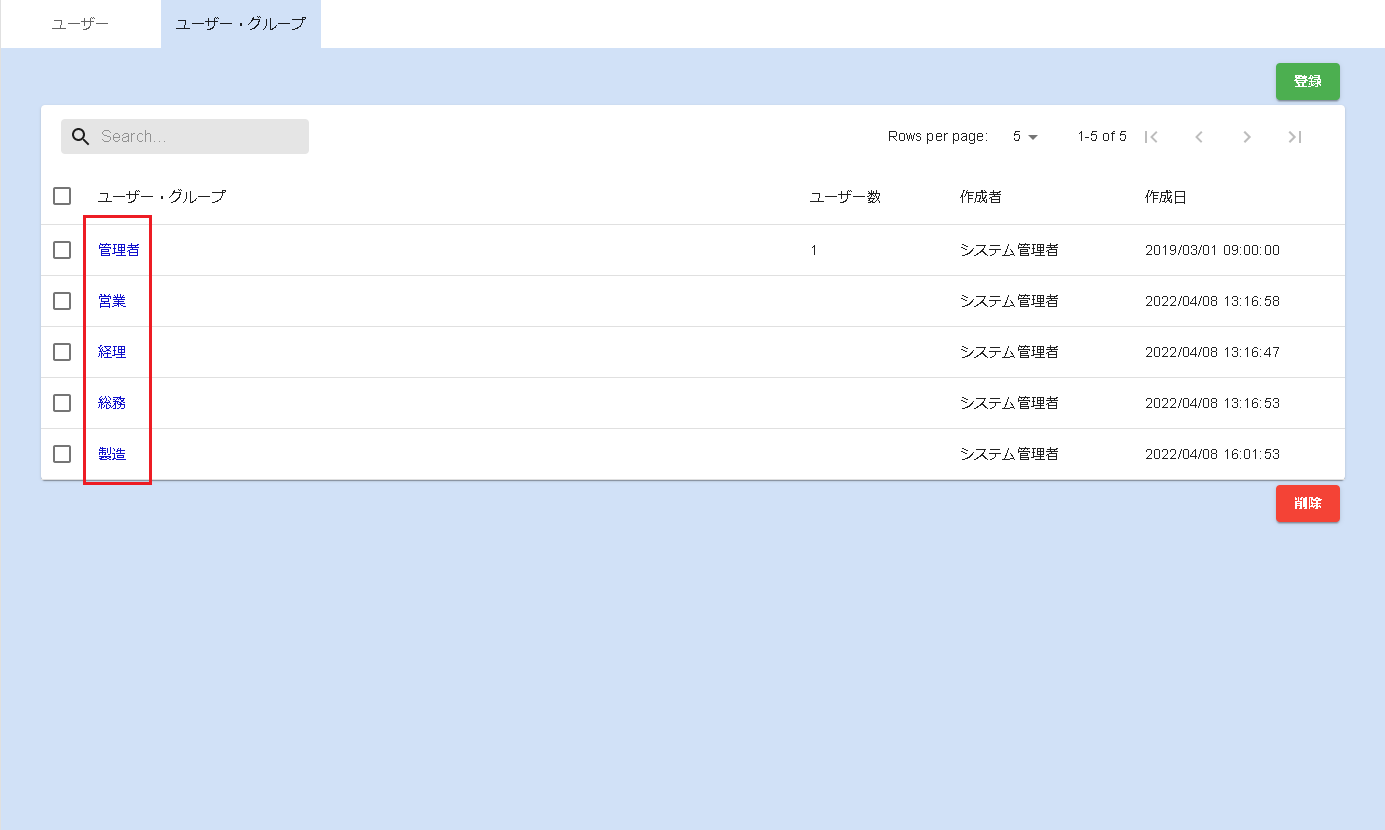Click the ユーザー数 column header
The image size is (1385, 830).
click(x=844, y=197)
